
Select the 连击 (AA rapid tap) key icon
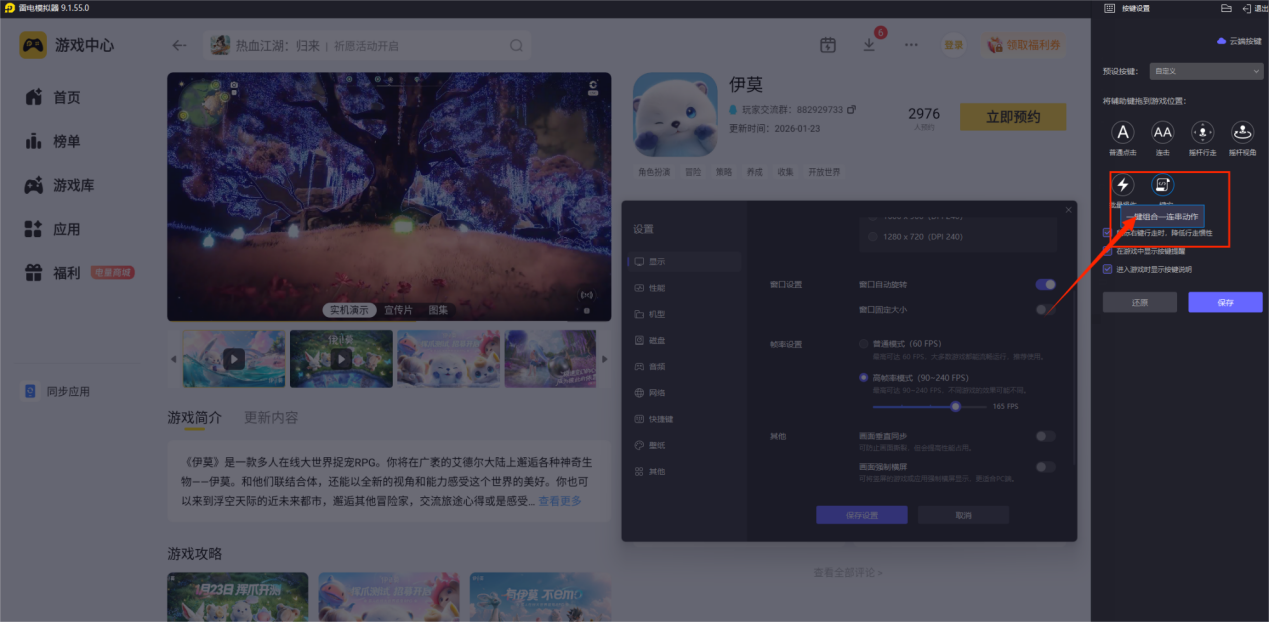[x=1162, y=132]
